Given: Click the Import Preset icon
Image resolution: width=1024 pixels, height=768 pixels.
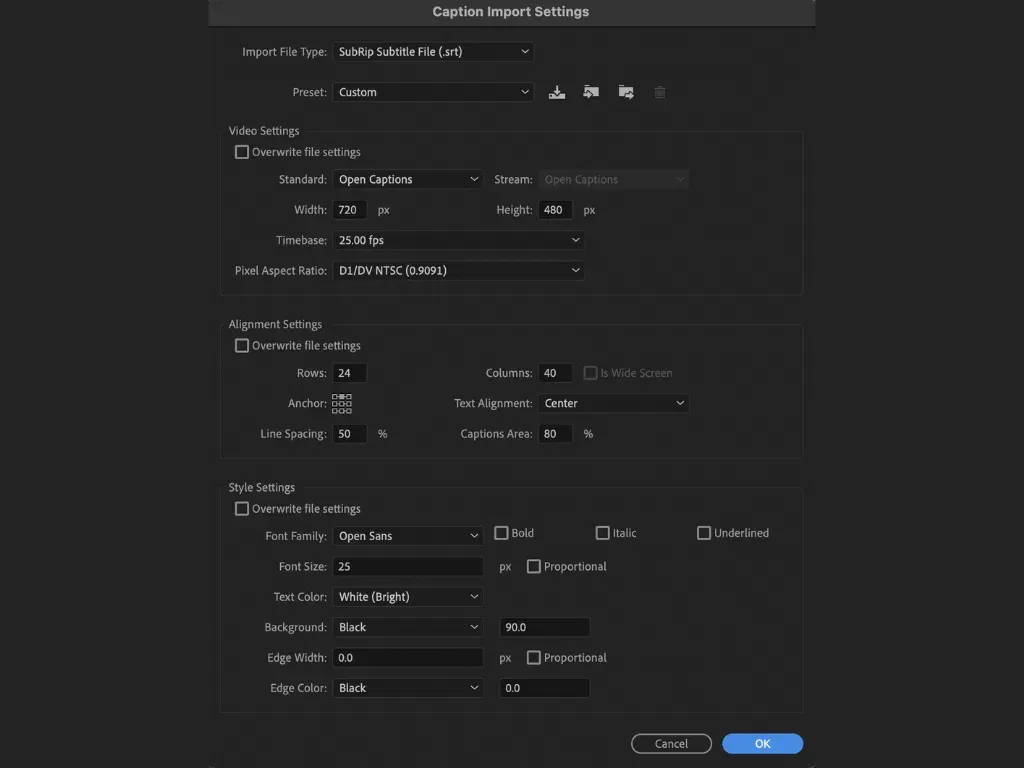Looking at the screenshot, I should tap(591, 92).
